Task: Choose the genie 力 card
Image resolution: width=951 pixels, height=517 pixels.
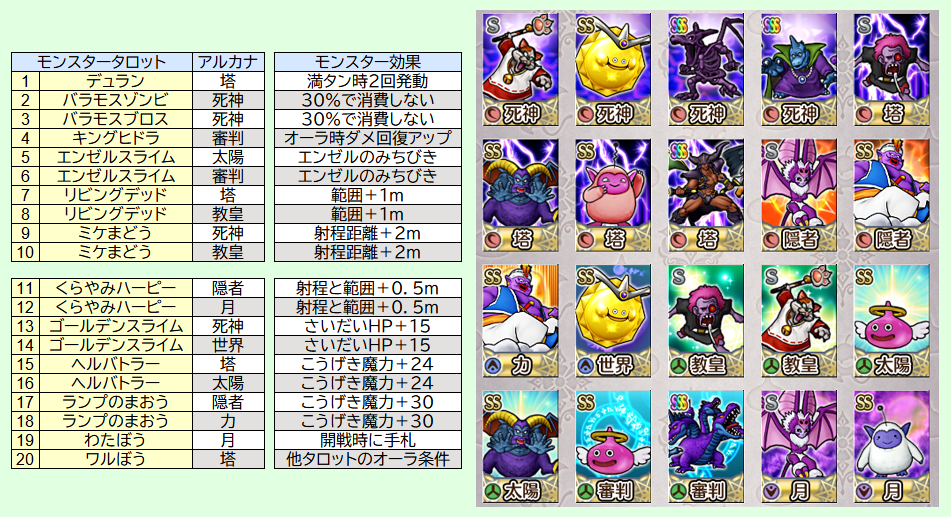Action: 520,320
